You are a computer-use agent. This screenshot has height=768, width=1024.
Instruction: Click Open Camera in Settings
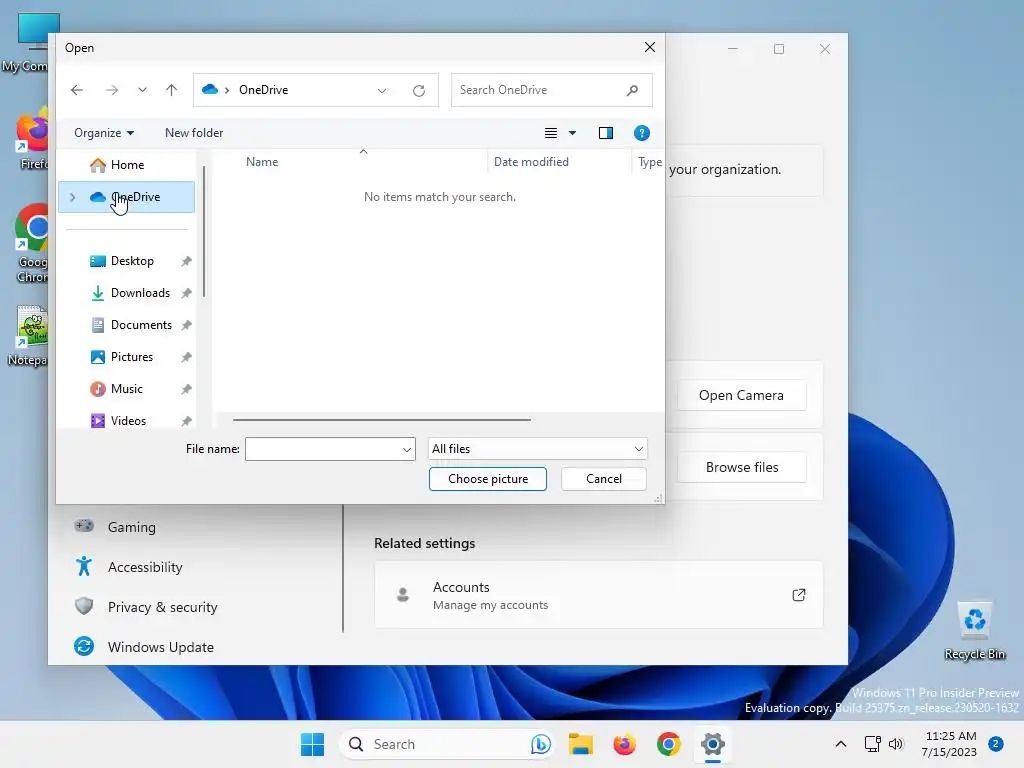coord(741,396)
